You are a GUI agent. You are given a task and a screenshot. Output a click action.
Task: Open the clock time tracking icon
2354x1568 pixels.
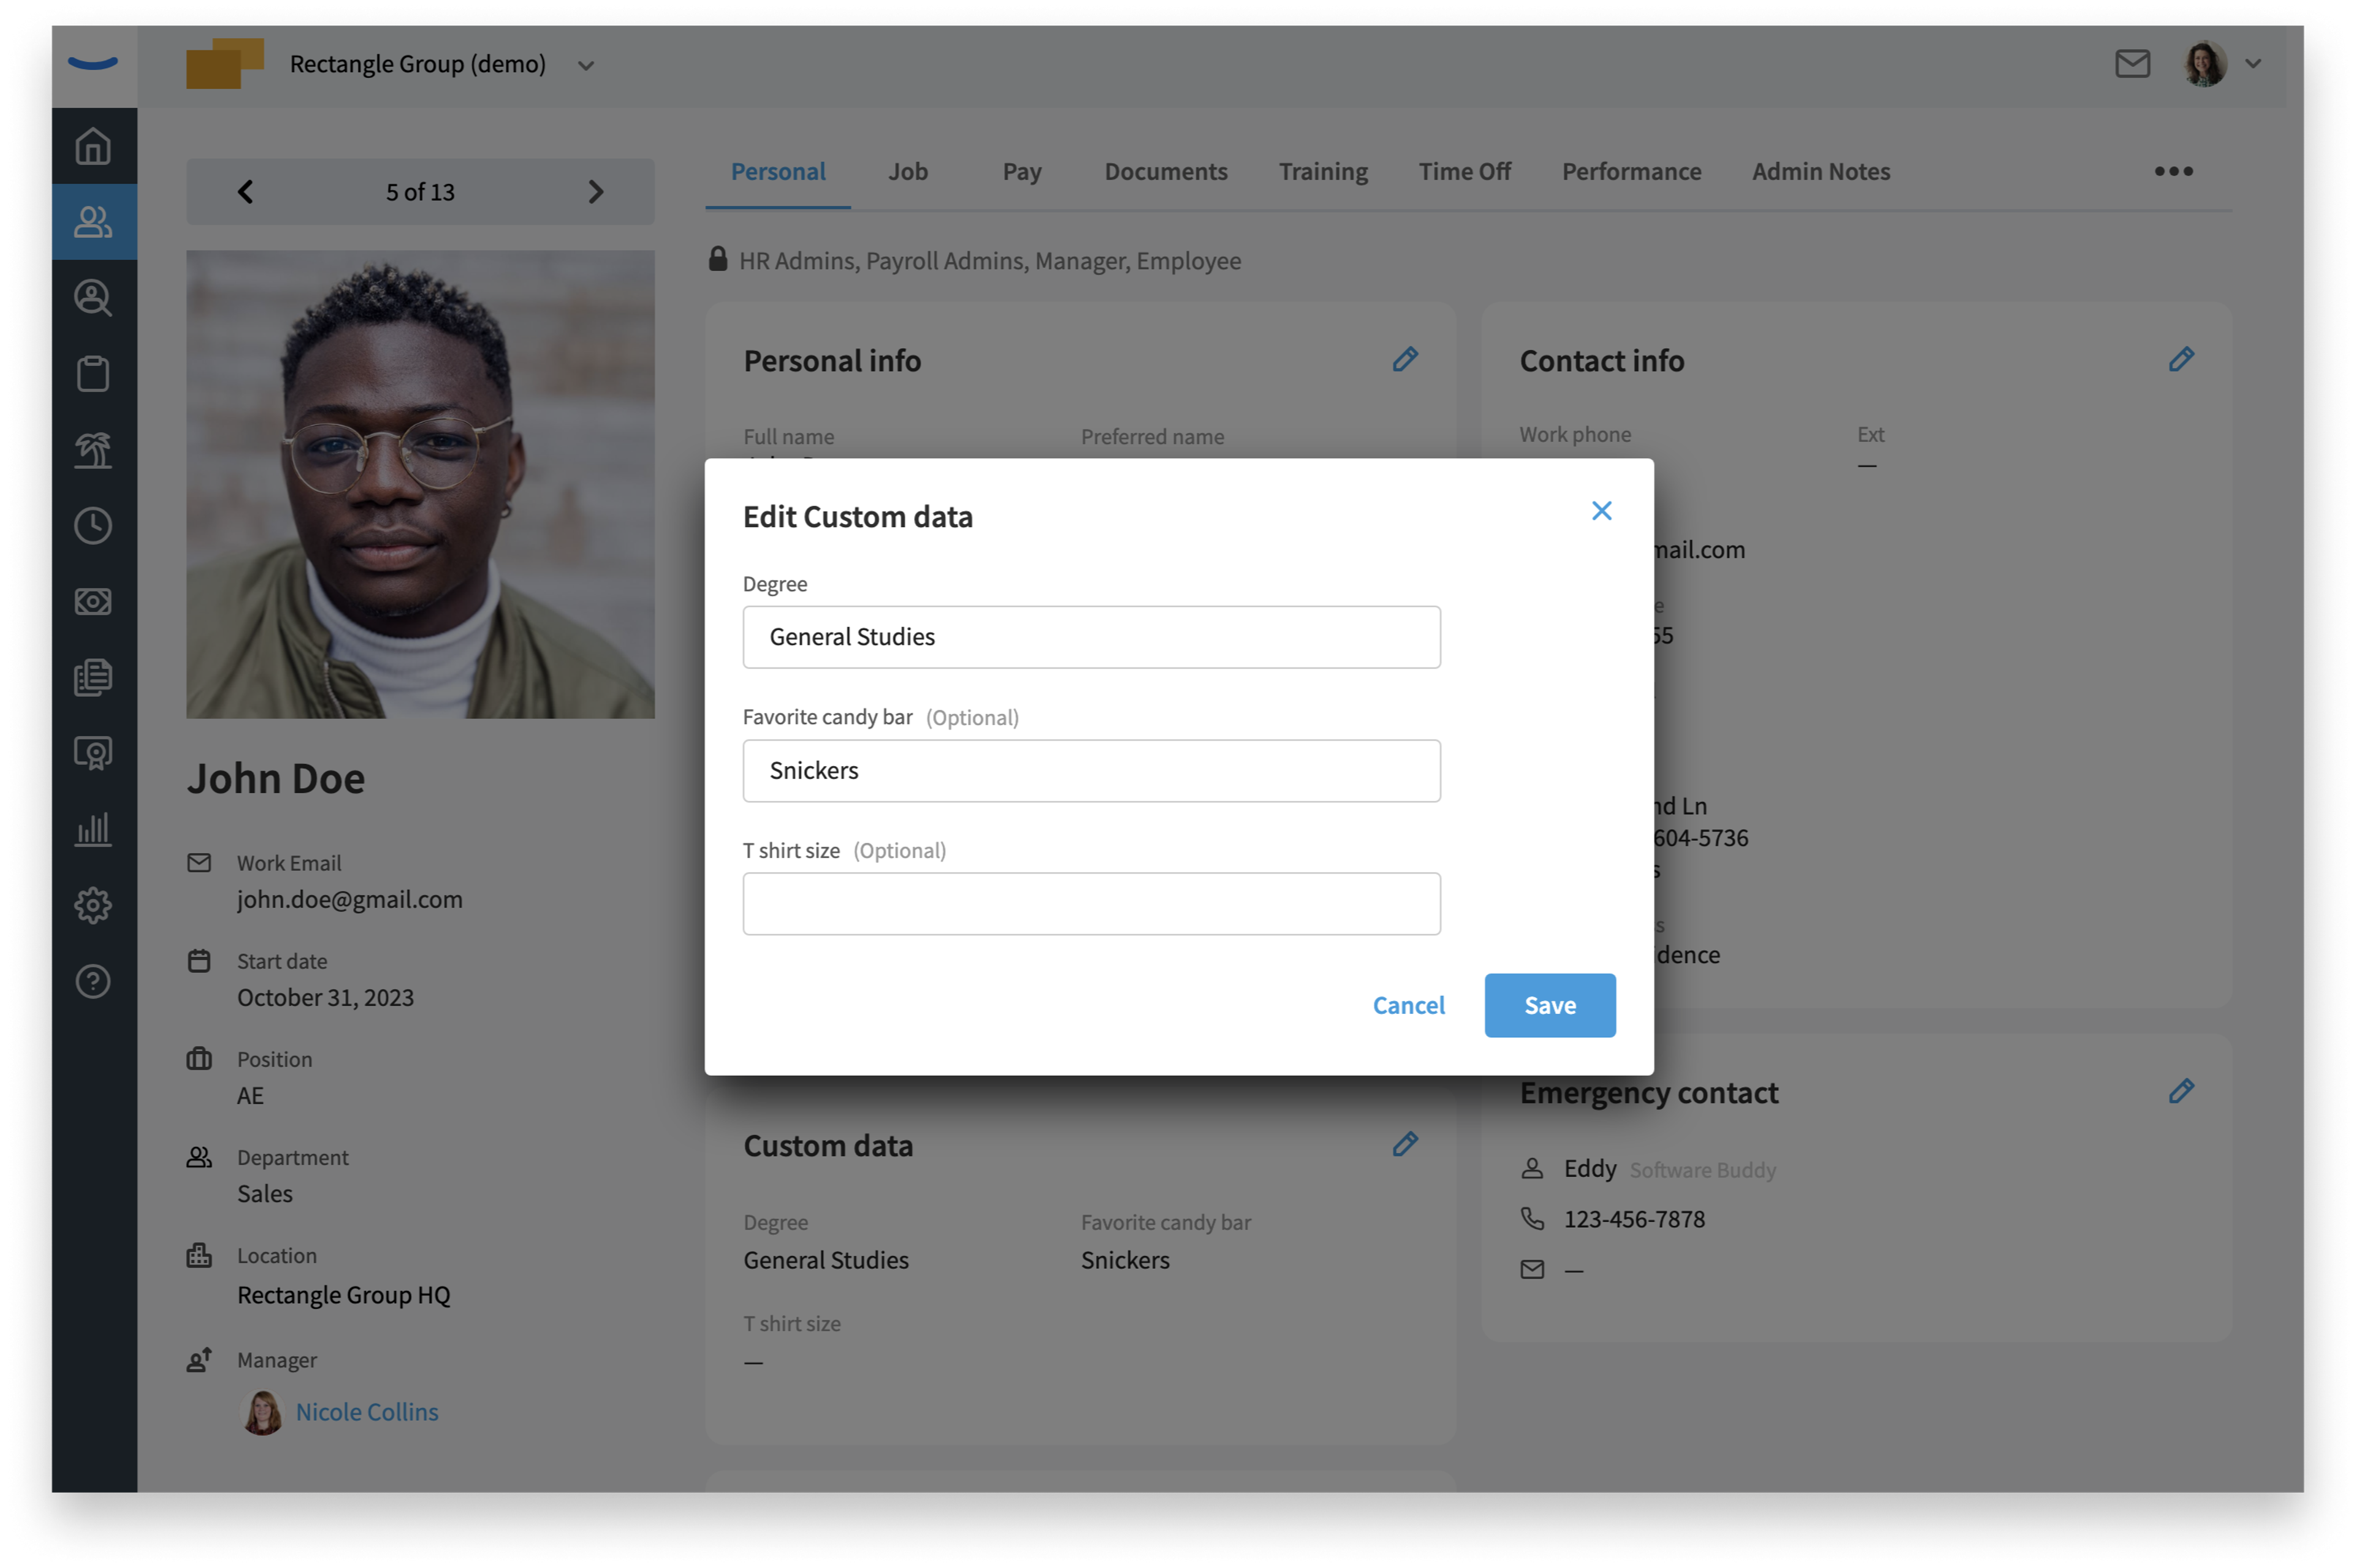(93, 525)
